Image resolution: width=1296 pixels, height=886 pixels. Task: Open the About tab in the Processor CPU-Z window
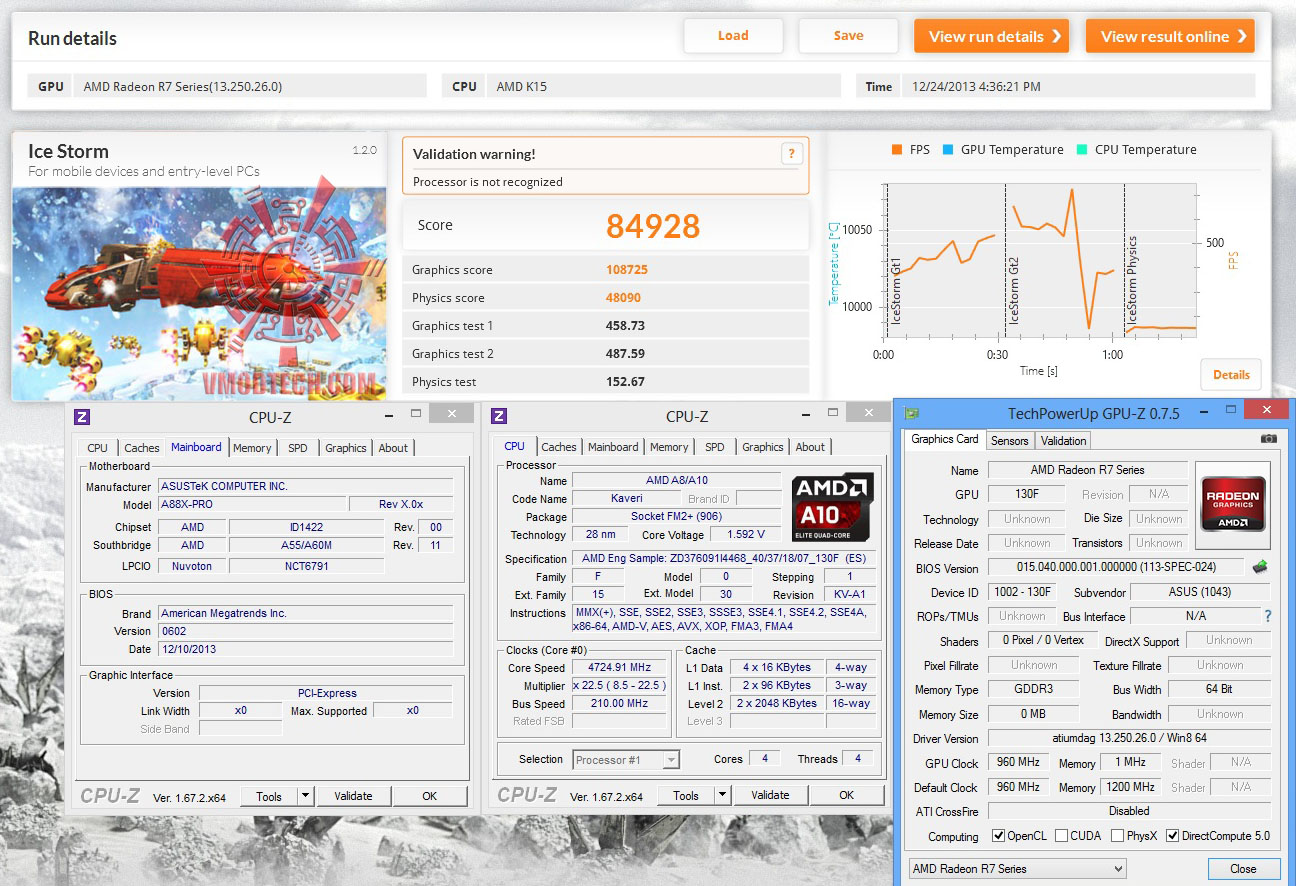pos(810,447)
